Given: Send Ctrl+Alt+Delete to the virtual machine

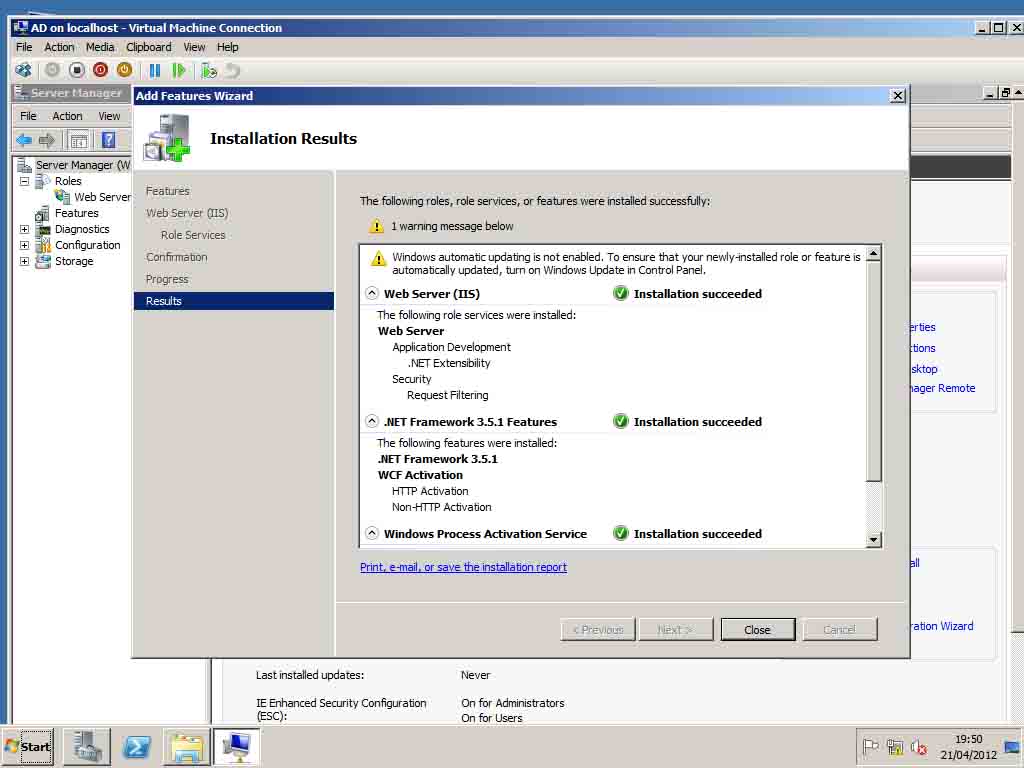Looking at the screenshot, I should (x=23, y=70).
